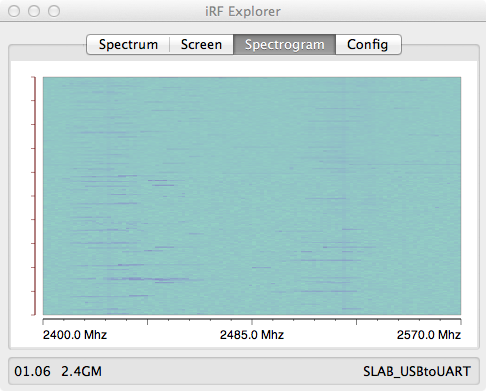Click the 2400.0 Mhz axis label
Viewport: 486px width, 391px height.
[75, 335]
